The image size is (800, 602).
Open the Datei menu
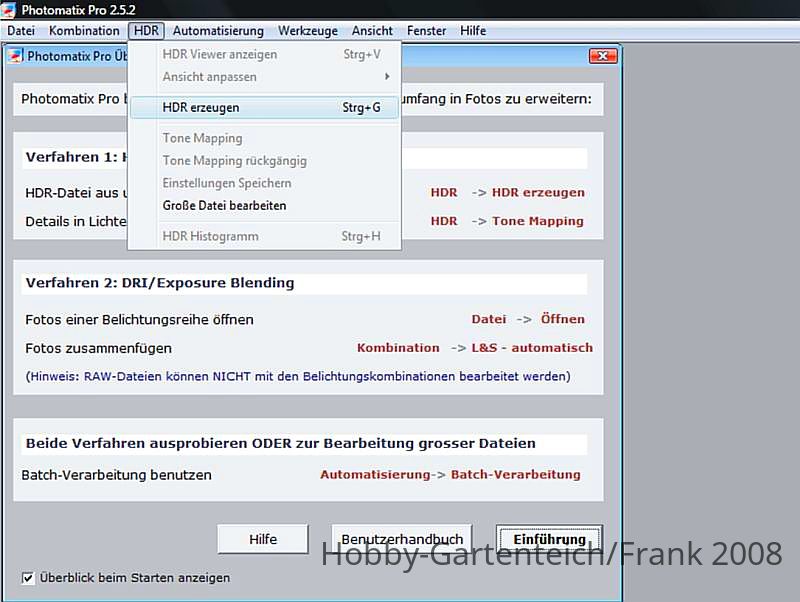(x=21, y=31)
